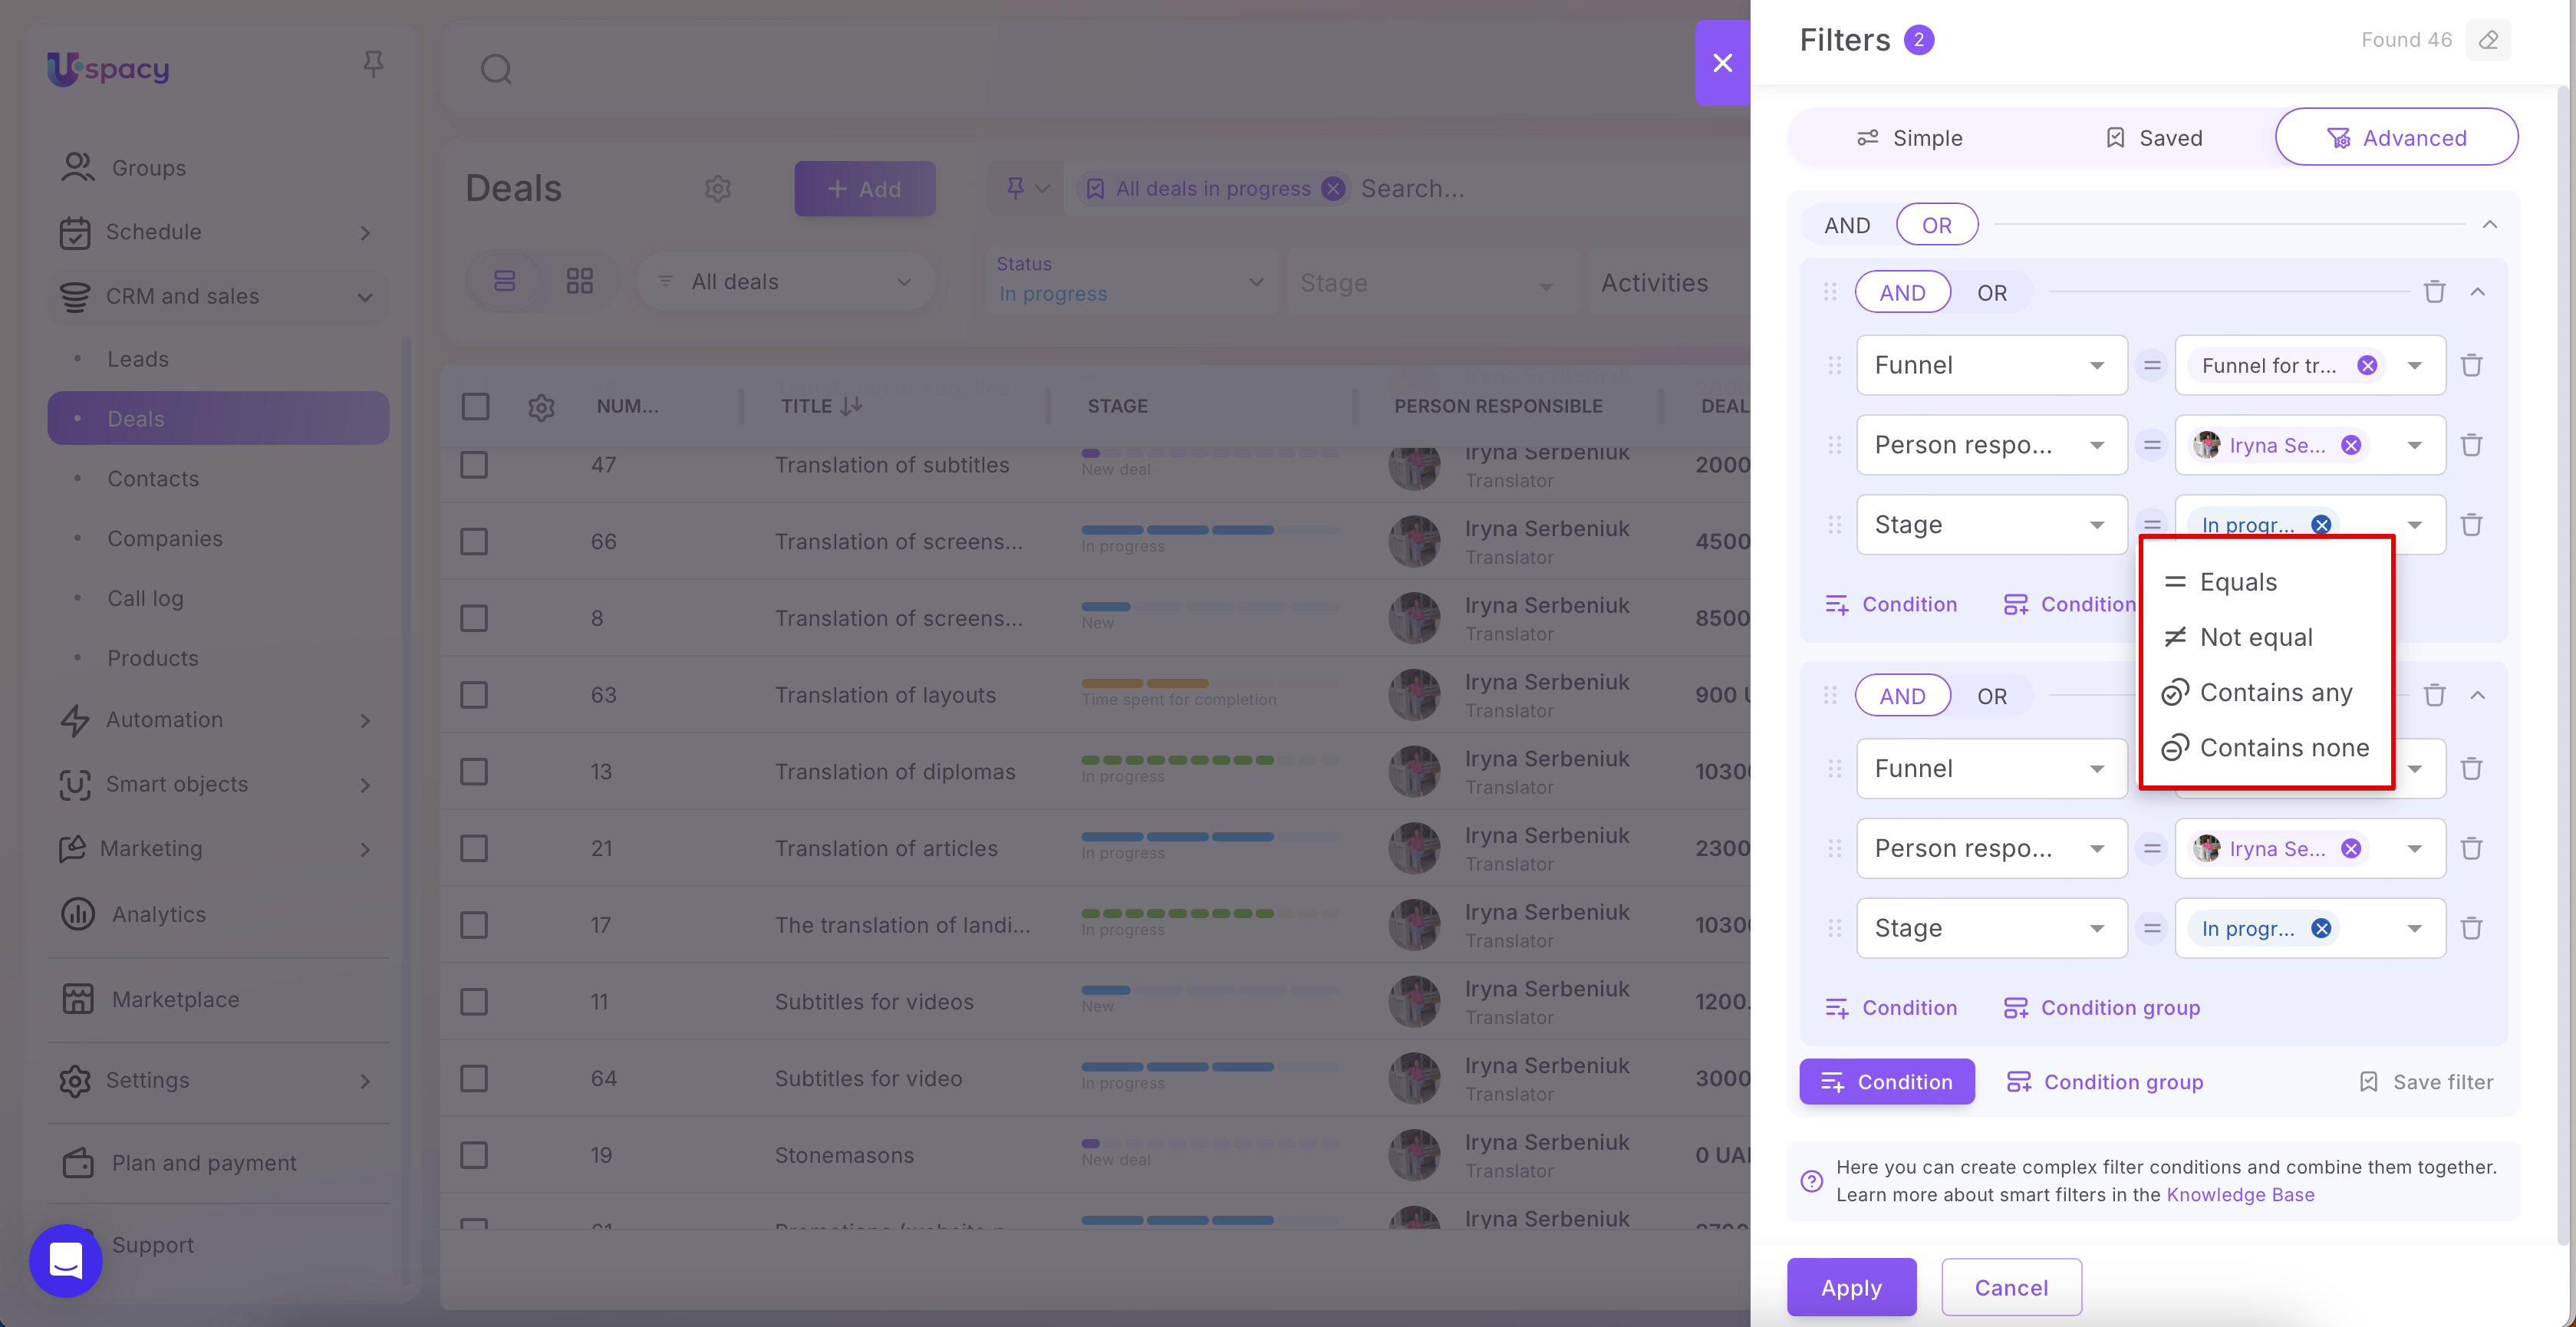The width and height of the screenshot is (2576, 1327).
Task: Add a Condition group at the root level
Action: (2105, 1082)
